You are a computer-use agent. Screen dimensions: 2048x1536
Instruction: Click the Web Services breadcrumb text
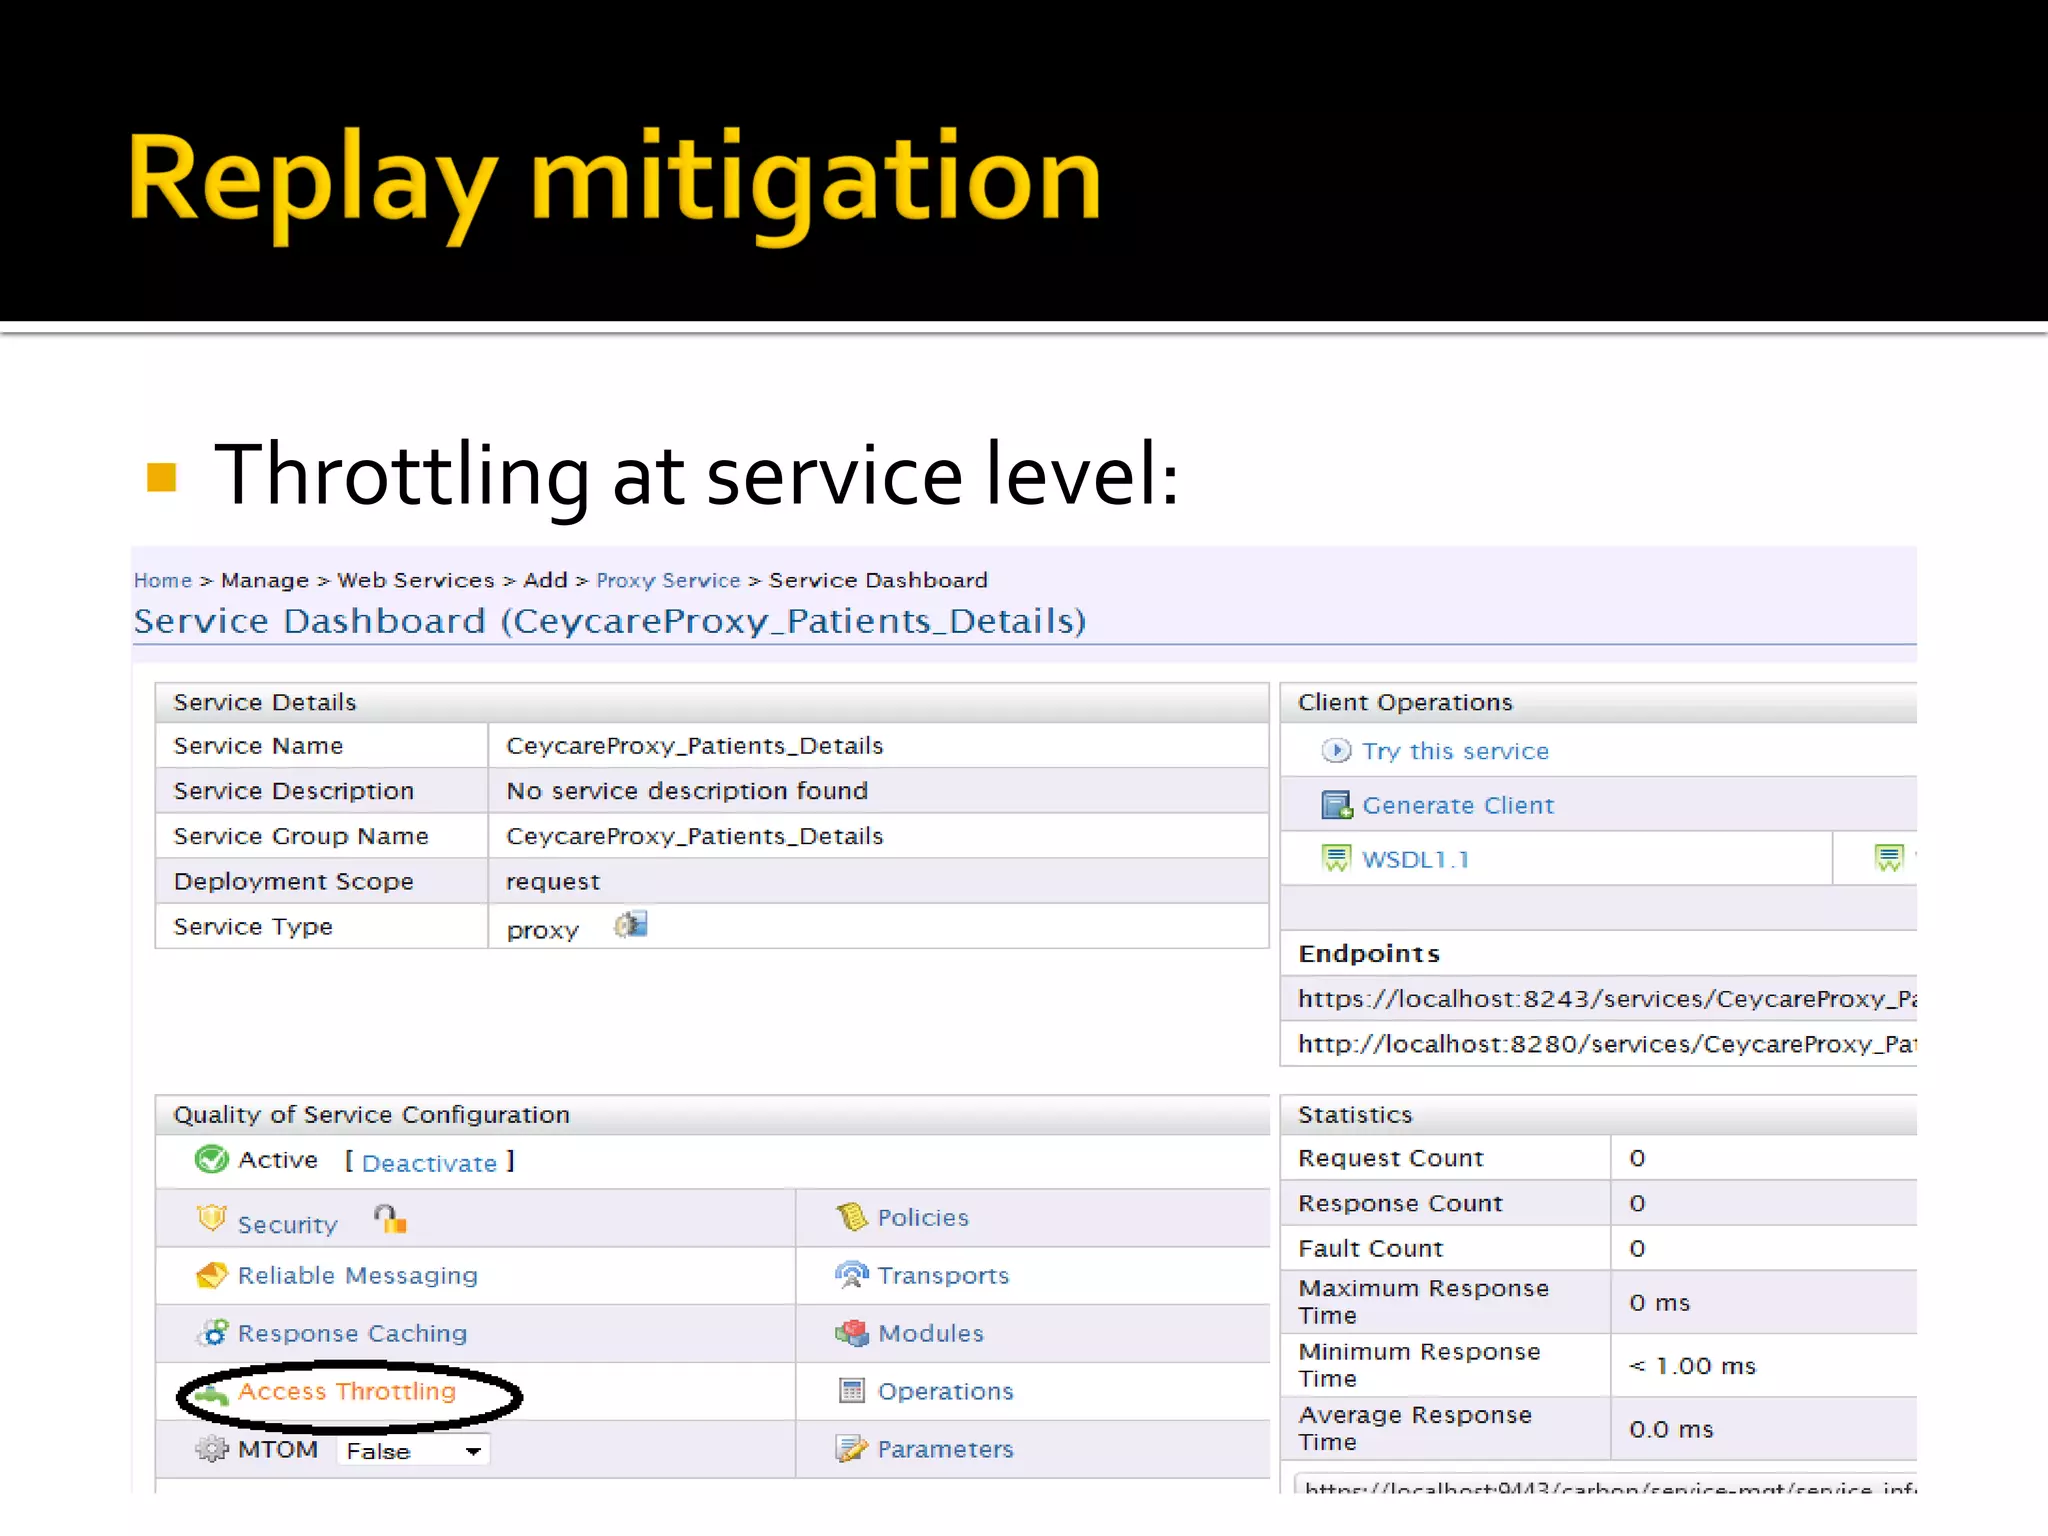click(x=416, y=580)
